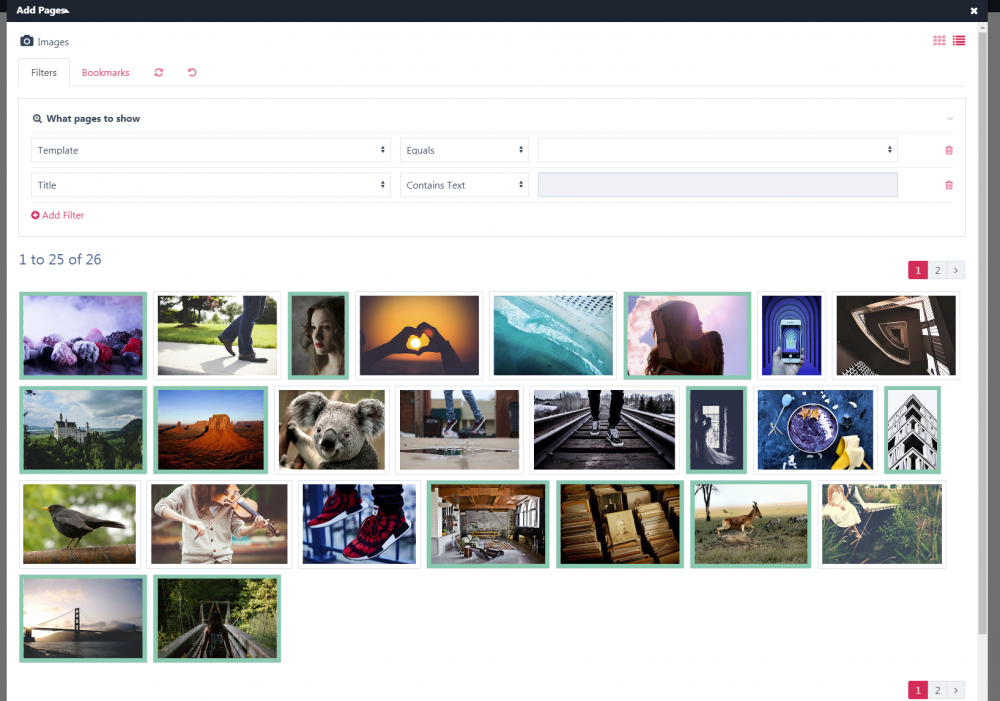Reset filters using the undo icon
The height and width of the screenshot is (701, 1000).
(x=192, y=72)
